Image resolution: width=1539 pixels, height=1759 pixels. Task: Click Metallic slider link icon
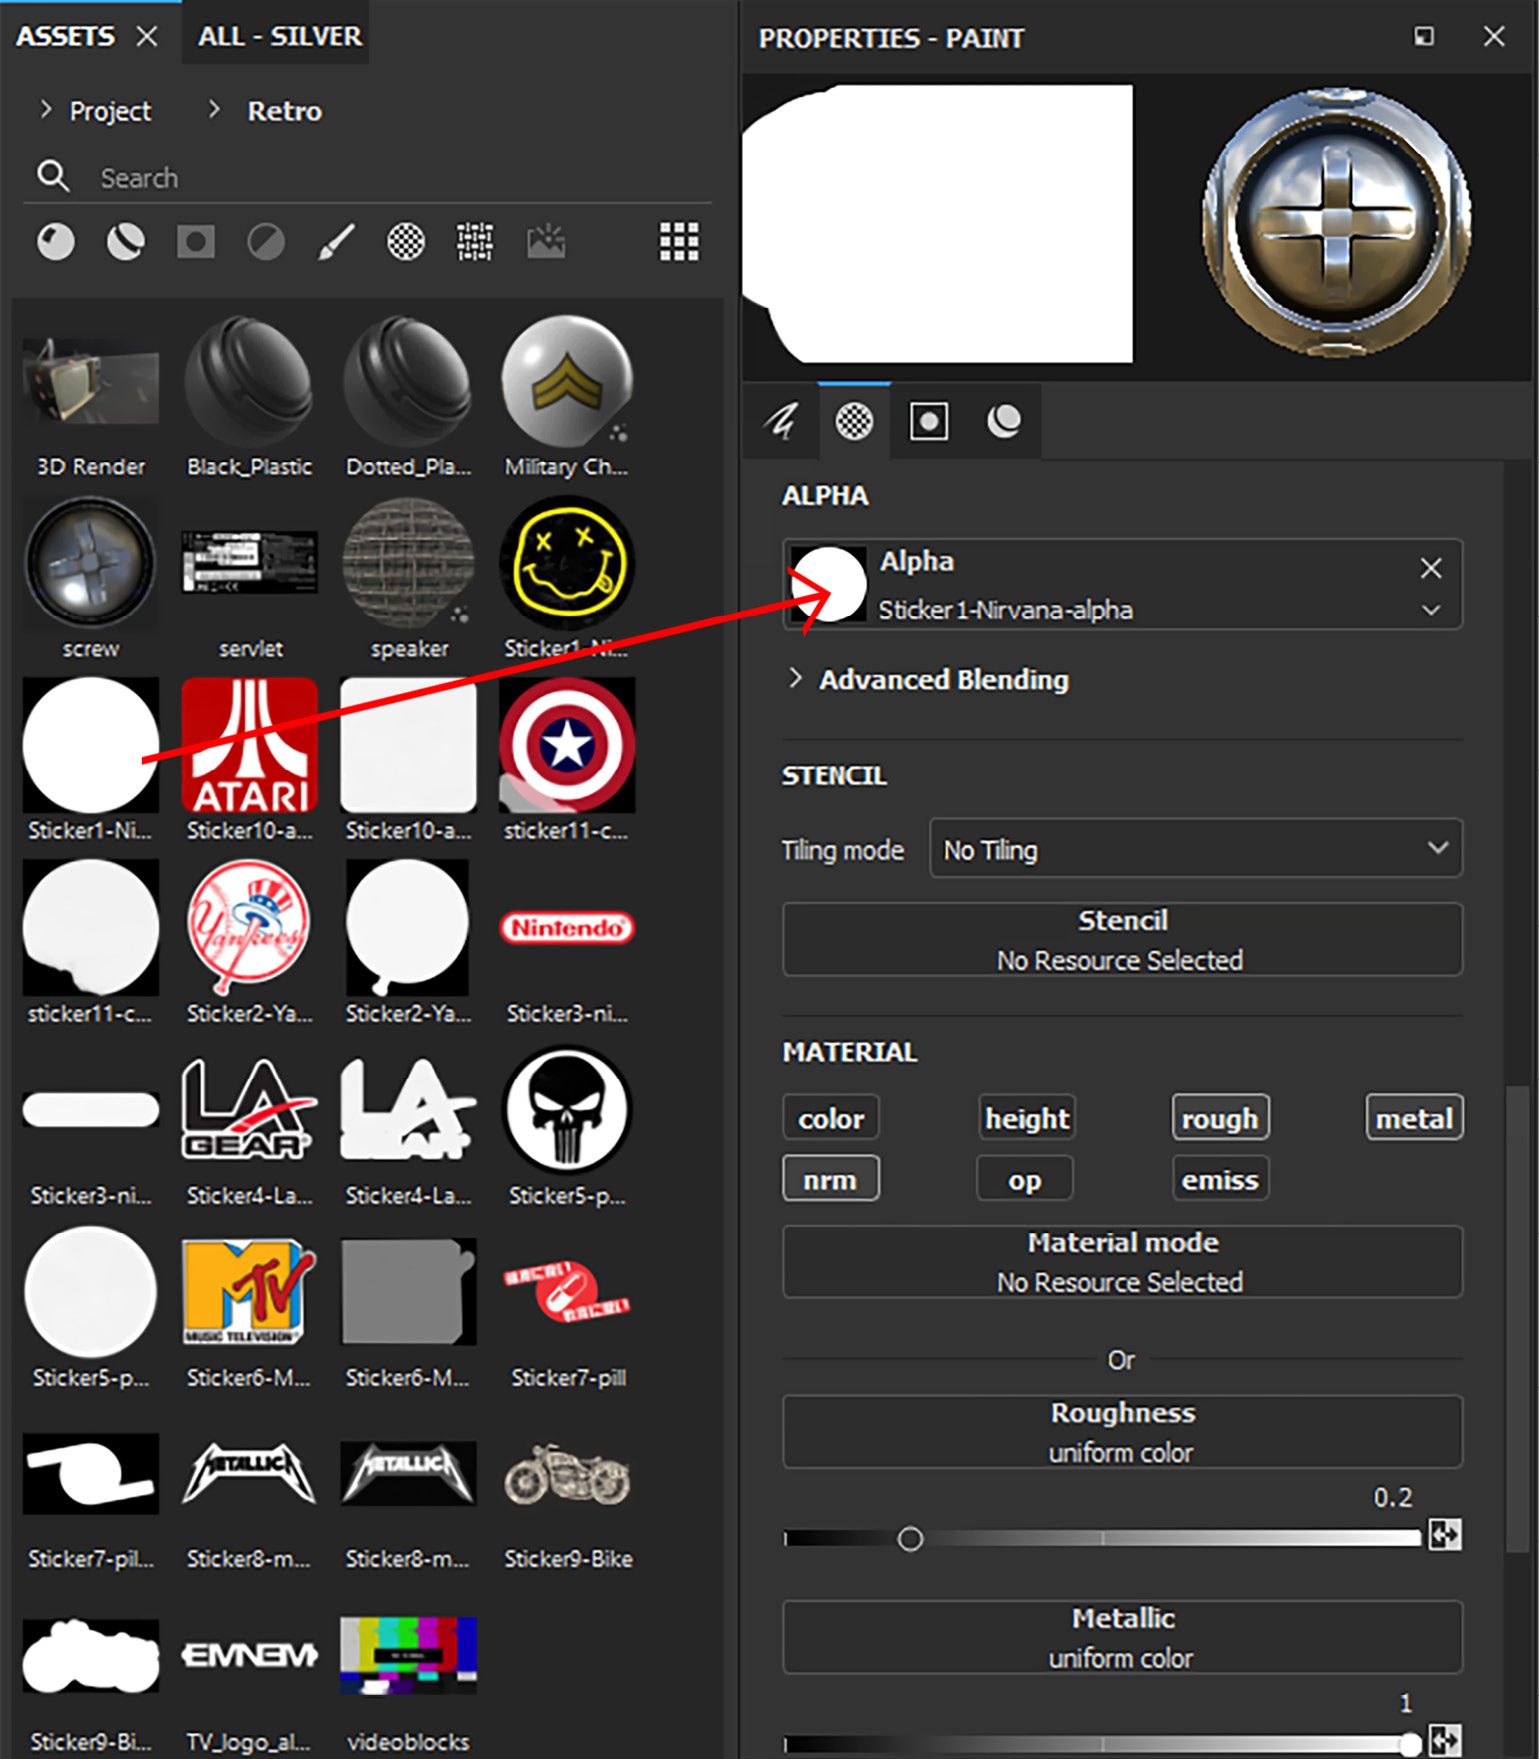click(x=1445, y=1741)
